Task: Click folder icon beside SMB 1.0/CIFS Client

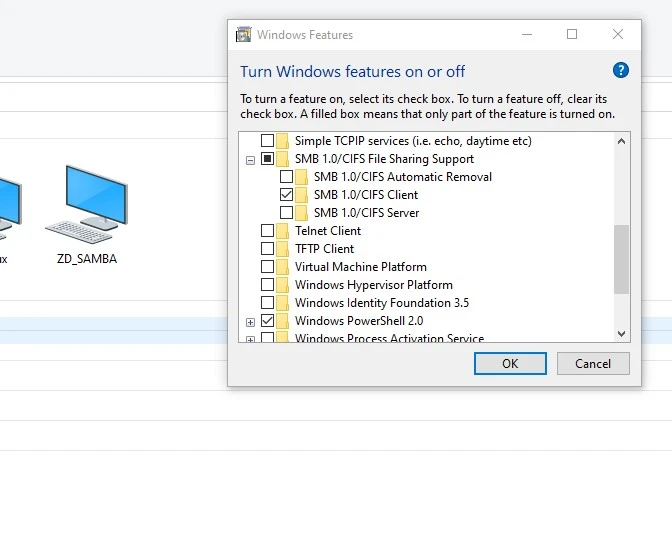Action: (301, 195)
